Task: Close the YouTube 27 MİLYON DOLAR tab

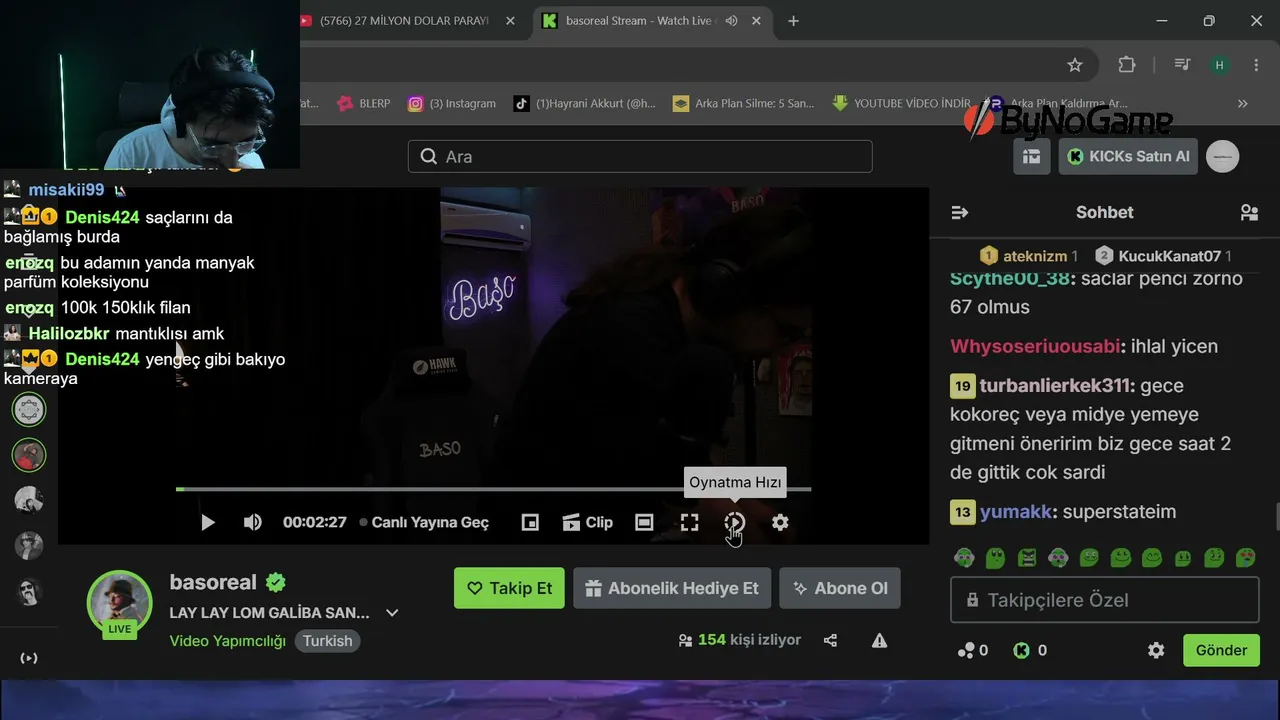Action: point(509,21)
